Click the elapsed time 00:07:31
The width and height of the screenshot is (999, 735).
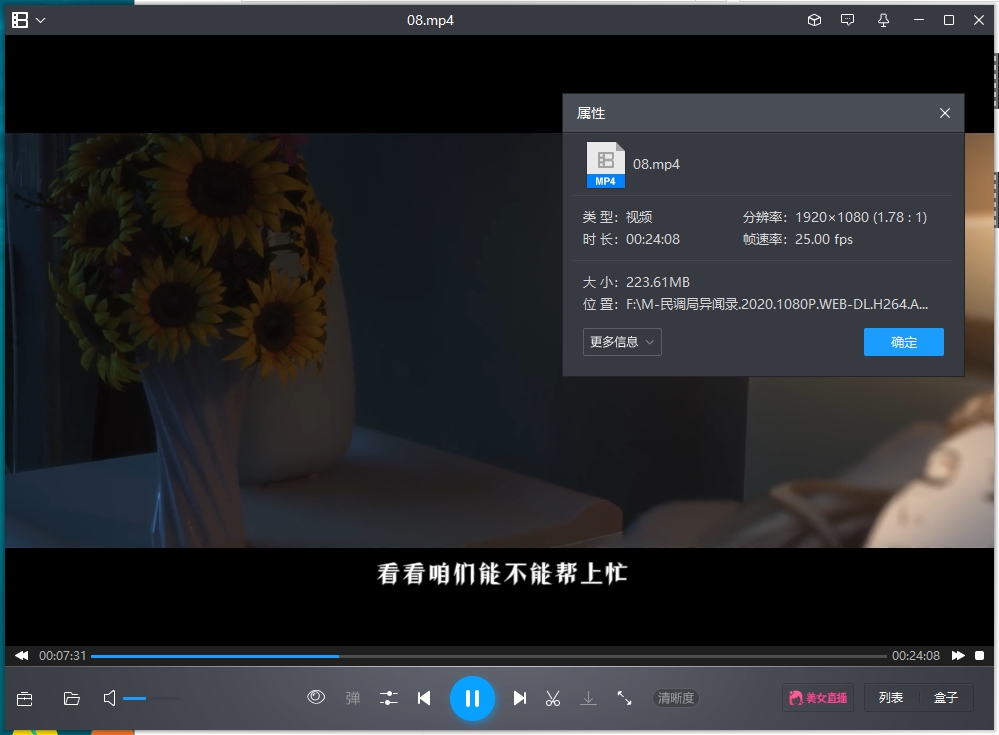pyautogui.click(x=62, y=655)
